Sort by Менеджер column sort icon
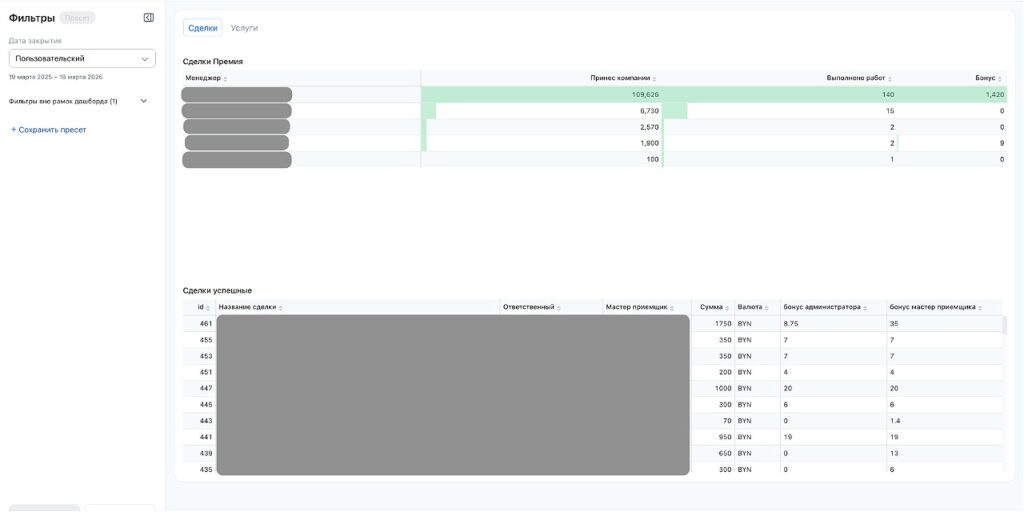1024x512 pixels. [x=225, y=79]
